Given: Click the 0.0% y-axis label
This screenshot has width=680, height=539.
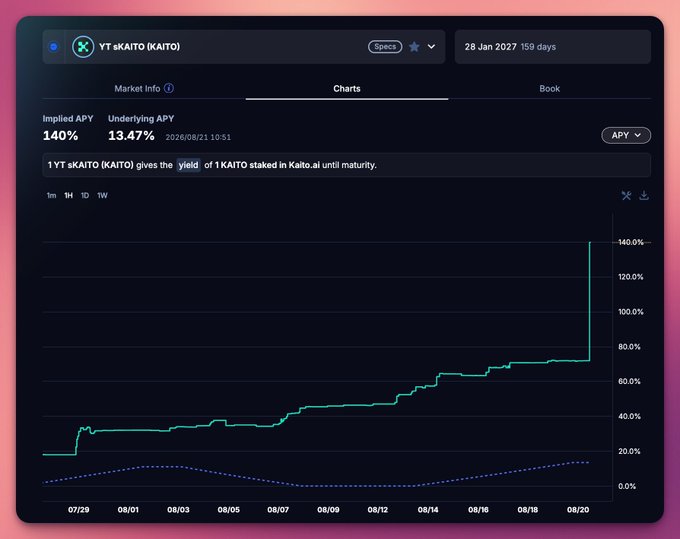Looking at the screenshot, I should click(x=627, y=486).
